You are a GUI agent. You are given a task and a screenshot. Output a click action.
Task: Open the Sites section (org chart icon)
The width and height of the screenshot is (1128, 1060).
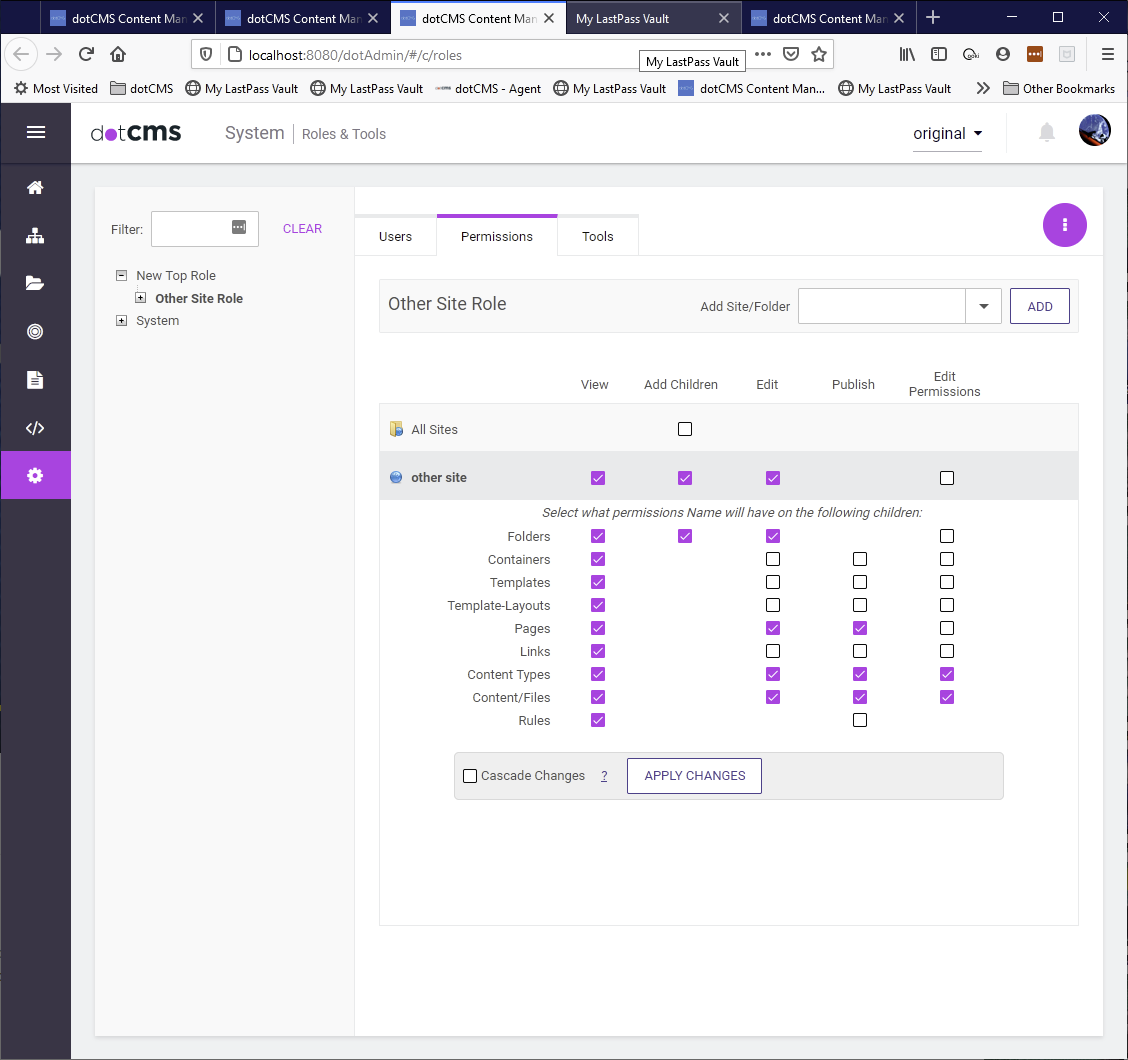coord(35,235)
